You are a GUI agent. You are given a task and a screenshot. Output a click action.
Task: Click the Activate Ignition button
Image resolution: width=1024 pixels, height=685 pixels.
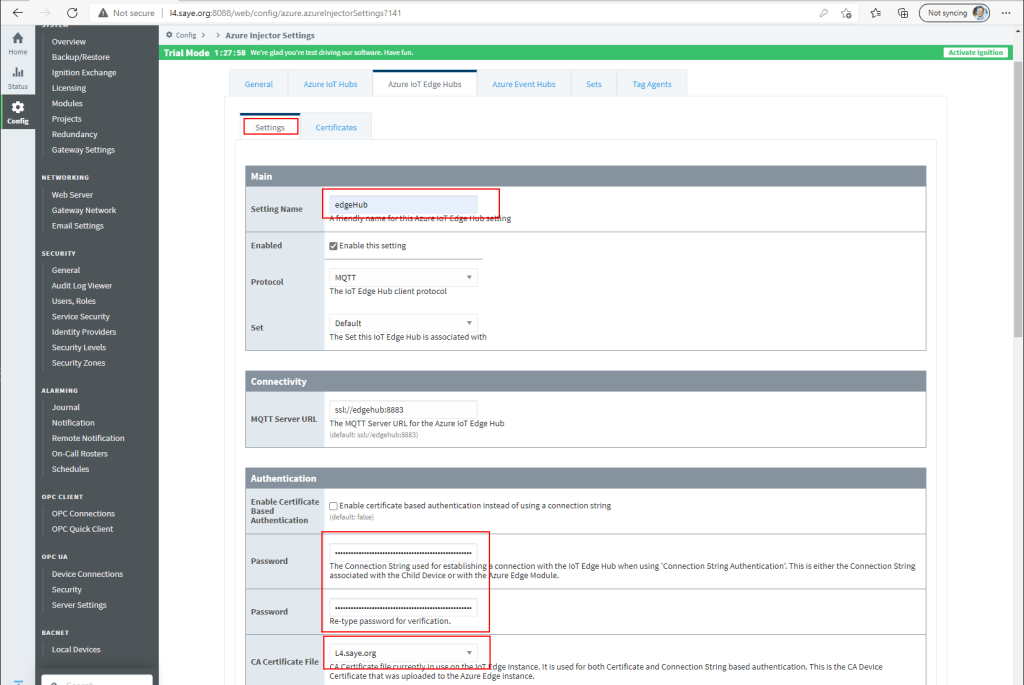975,52
